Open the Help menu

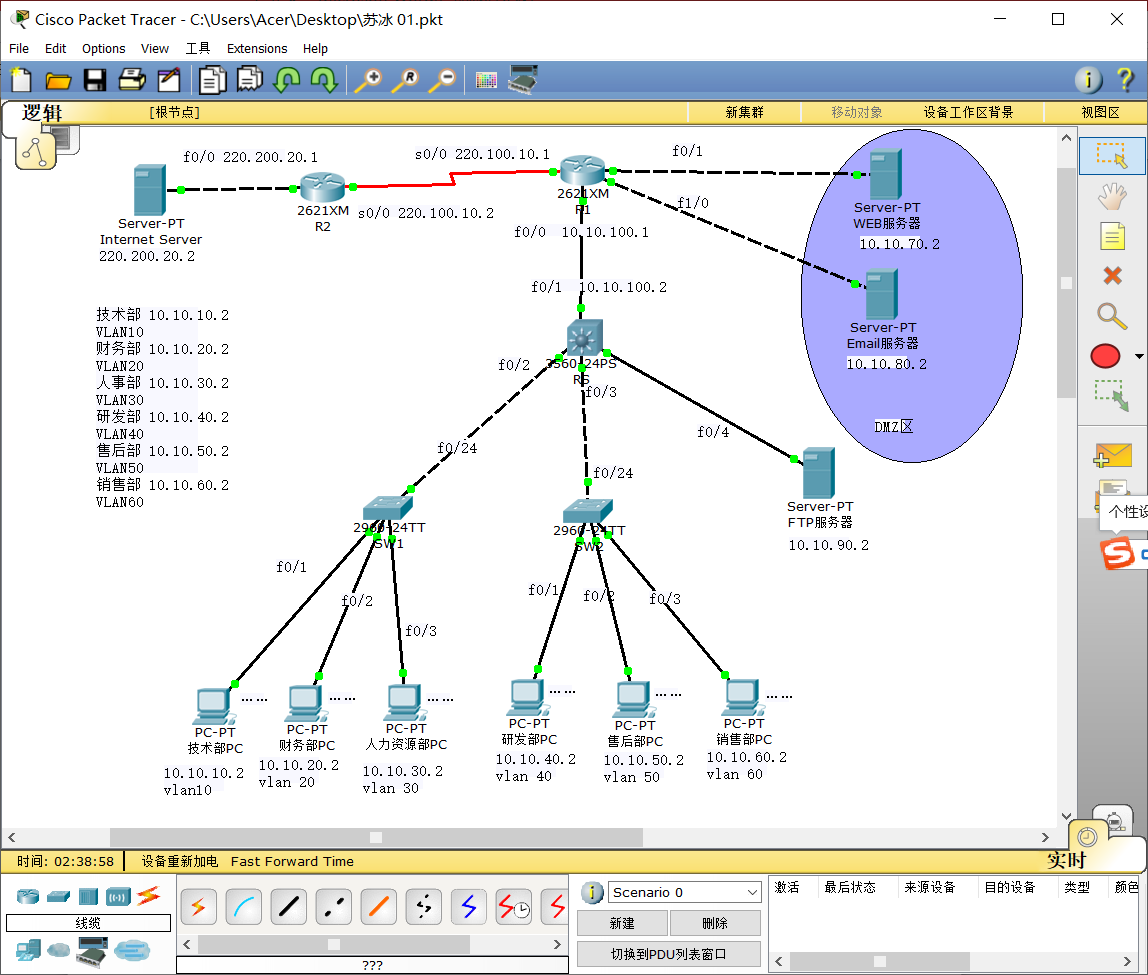[315, 48]
